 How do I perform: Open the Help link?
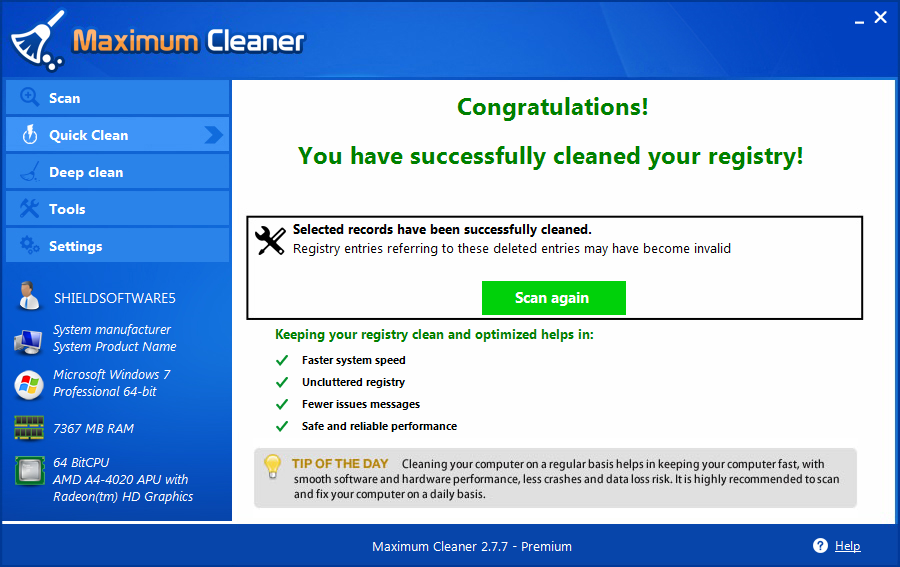tap(847, 546)
